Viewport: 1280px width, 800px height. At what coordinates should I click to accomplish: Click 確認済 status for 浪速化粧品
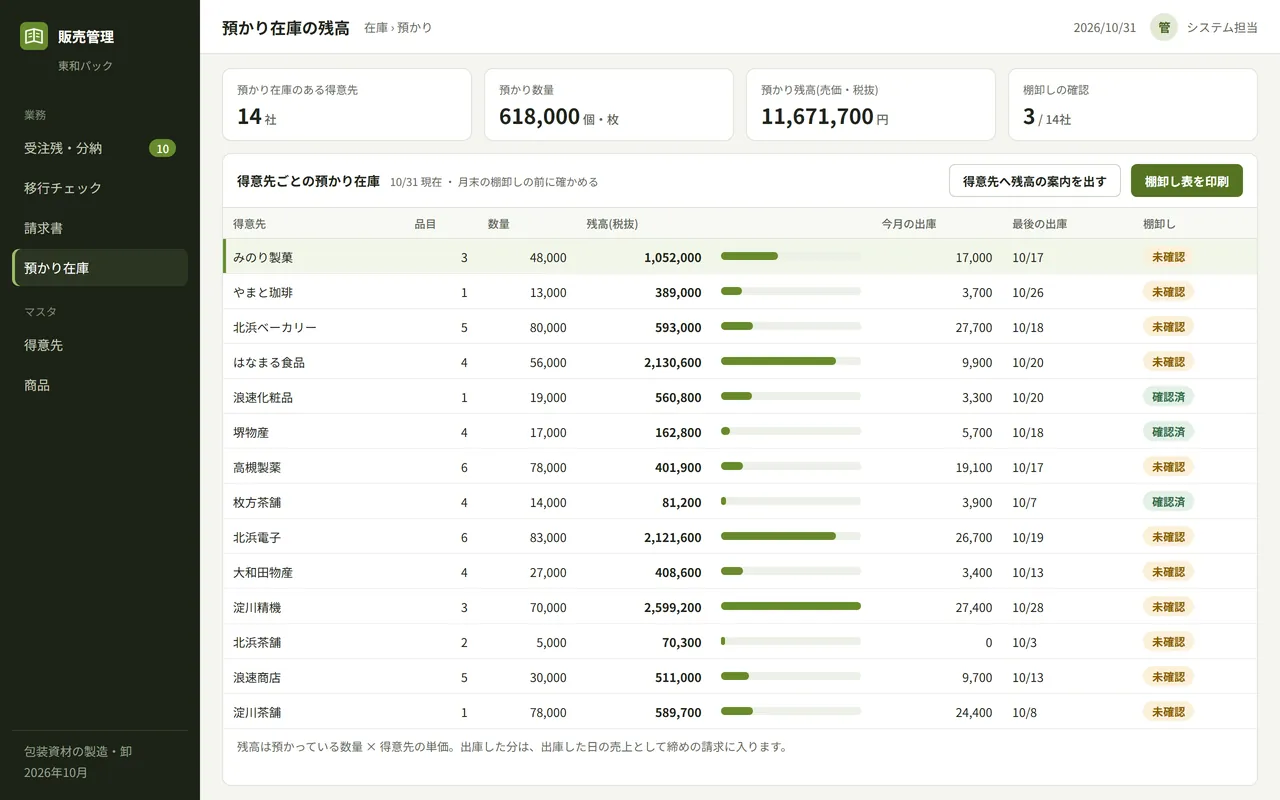1168,397
